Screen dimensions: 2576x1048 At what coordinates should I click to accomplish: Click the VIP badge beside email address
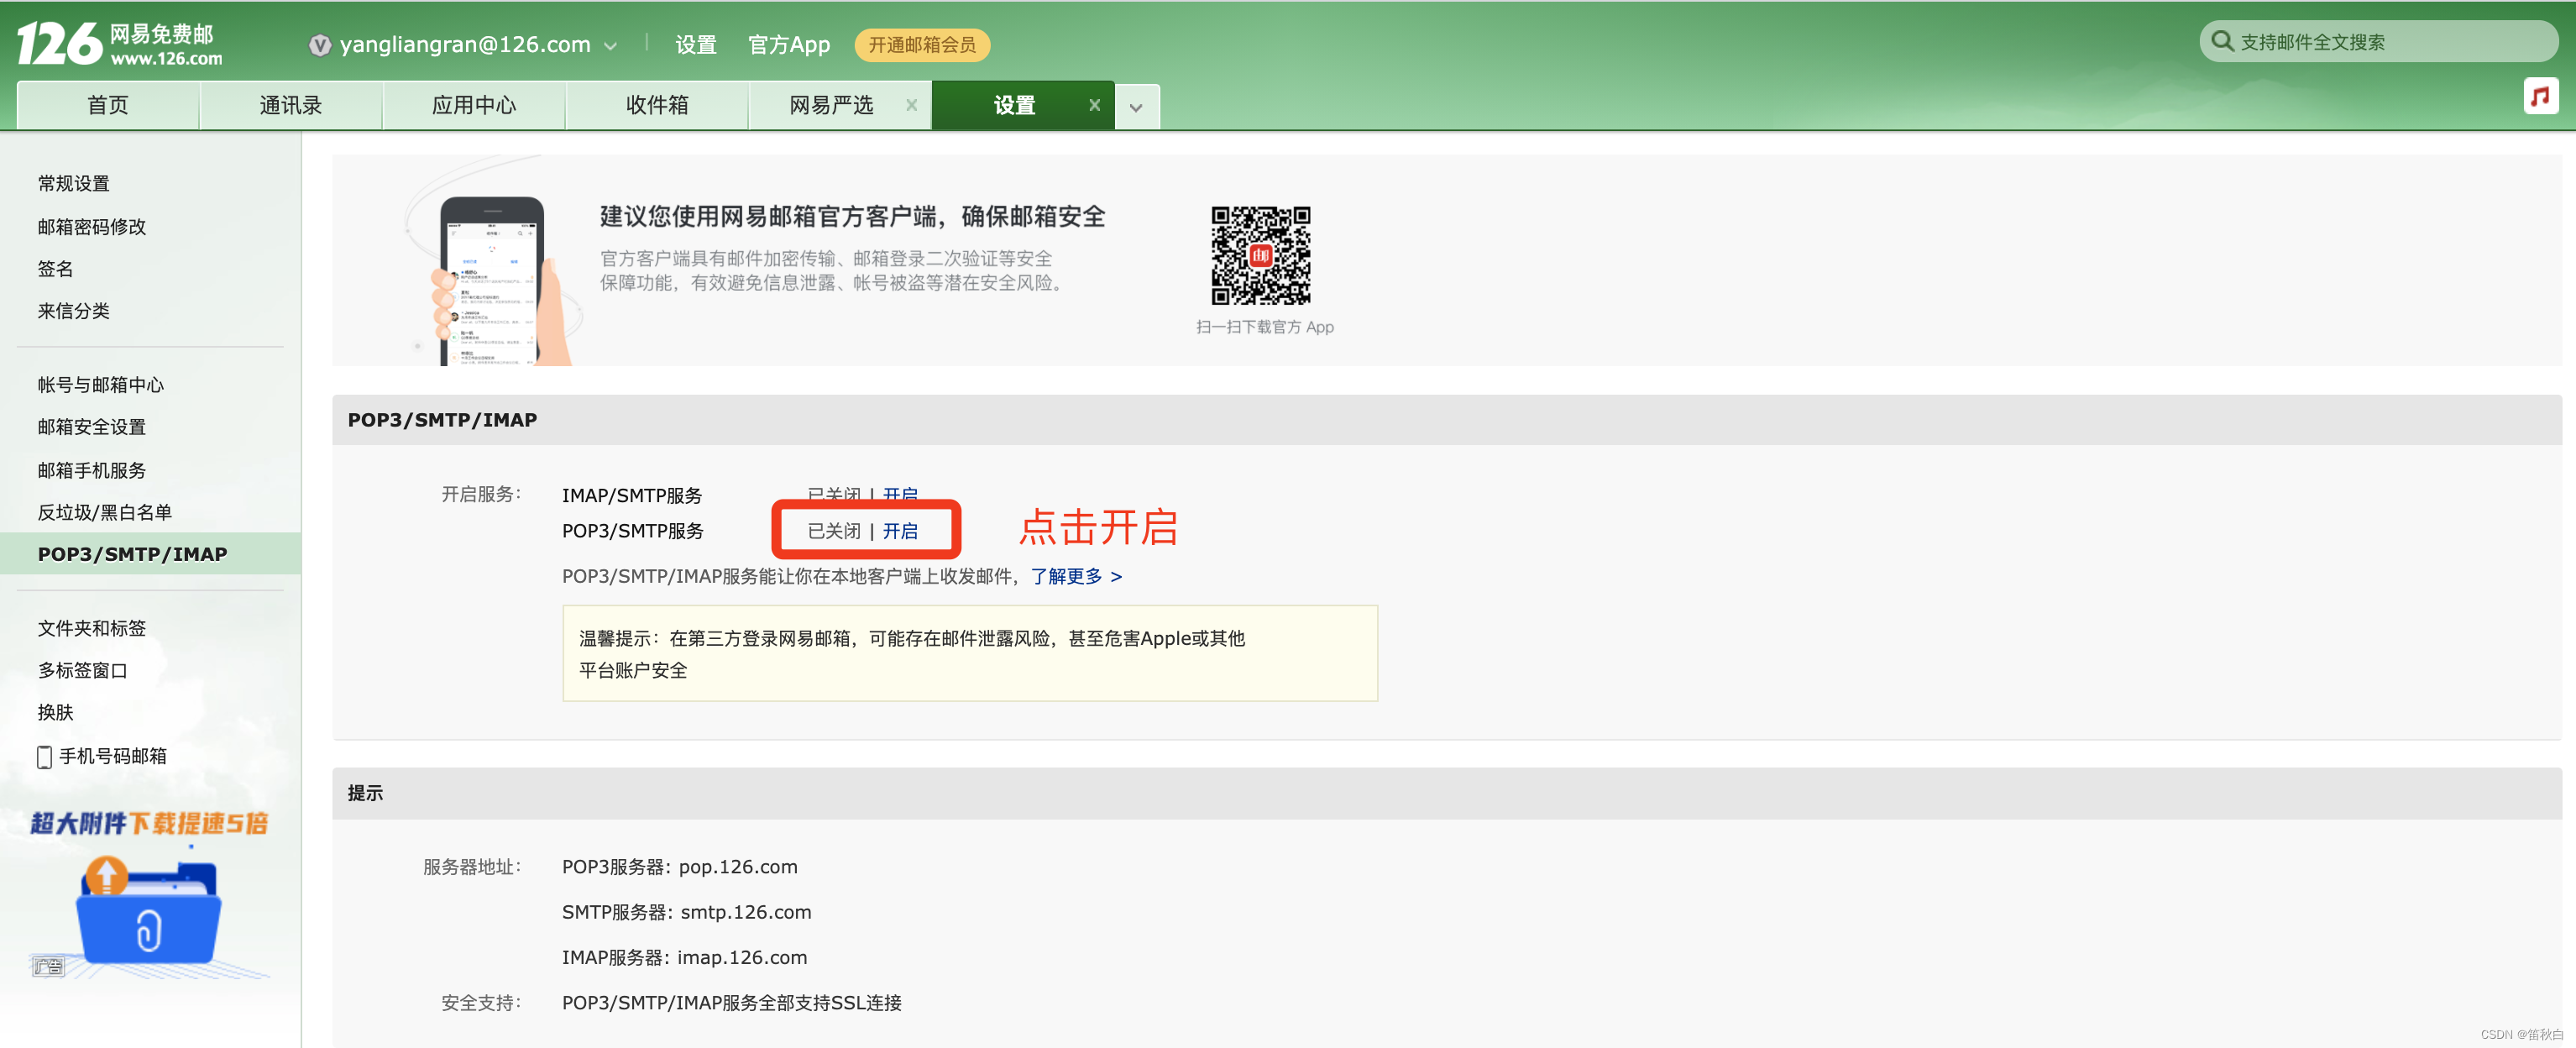point(319,45)
